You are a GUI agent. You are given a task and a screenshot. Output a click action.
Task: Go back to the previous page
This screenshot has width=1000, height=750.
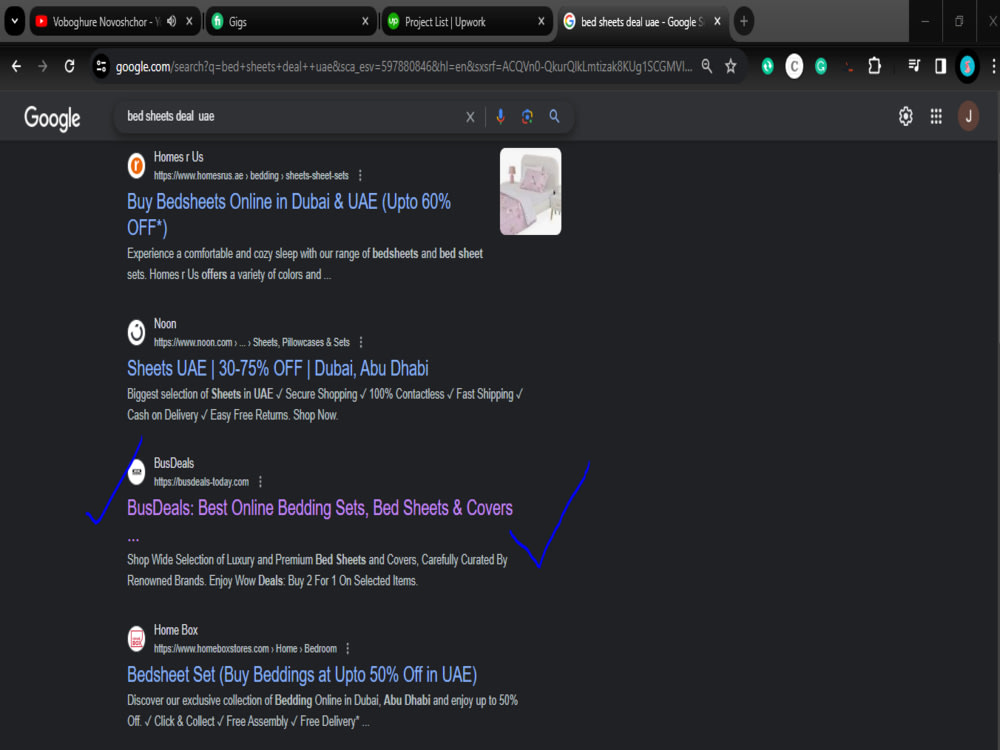(17, 66)
